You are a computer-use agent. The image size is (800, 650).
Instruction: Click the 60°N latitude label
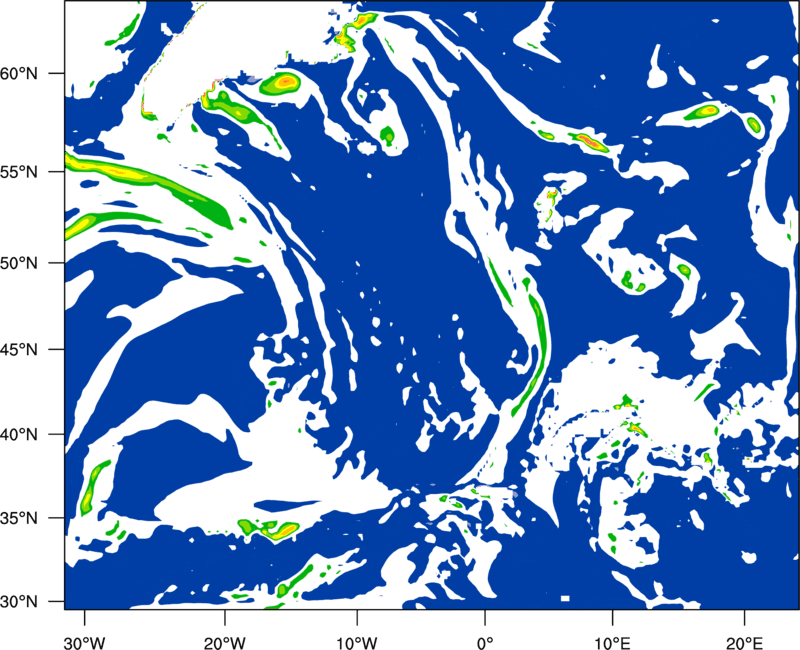[x=19, y=73]
